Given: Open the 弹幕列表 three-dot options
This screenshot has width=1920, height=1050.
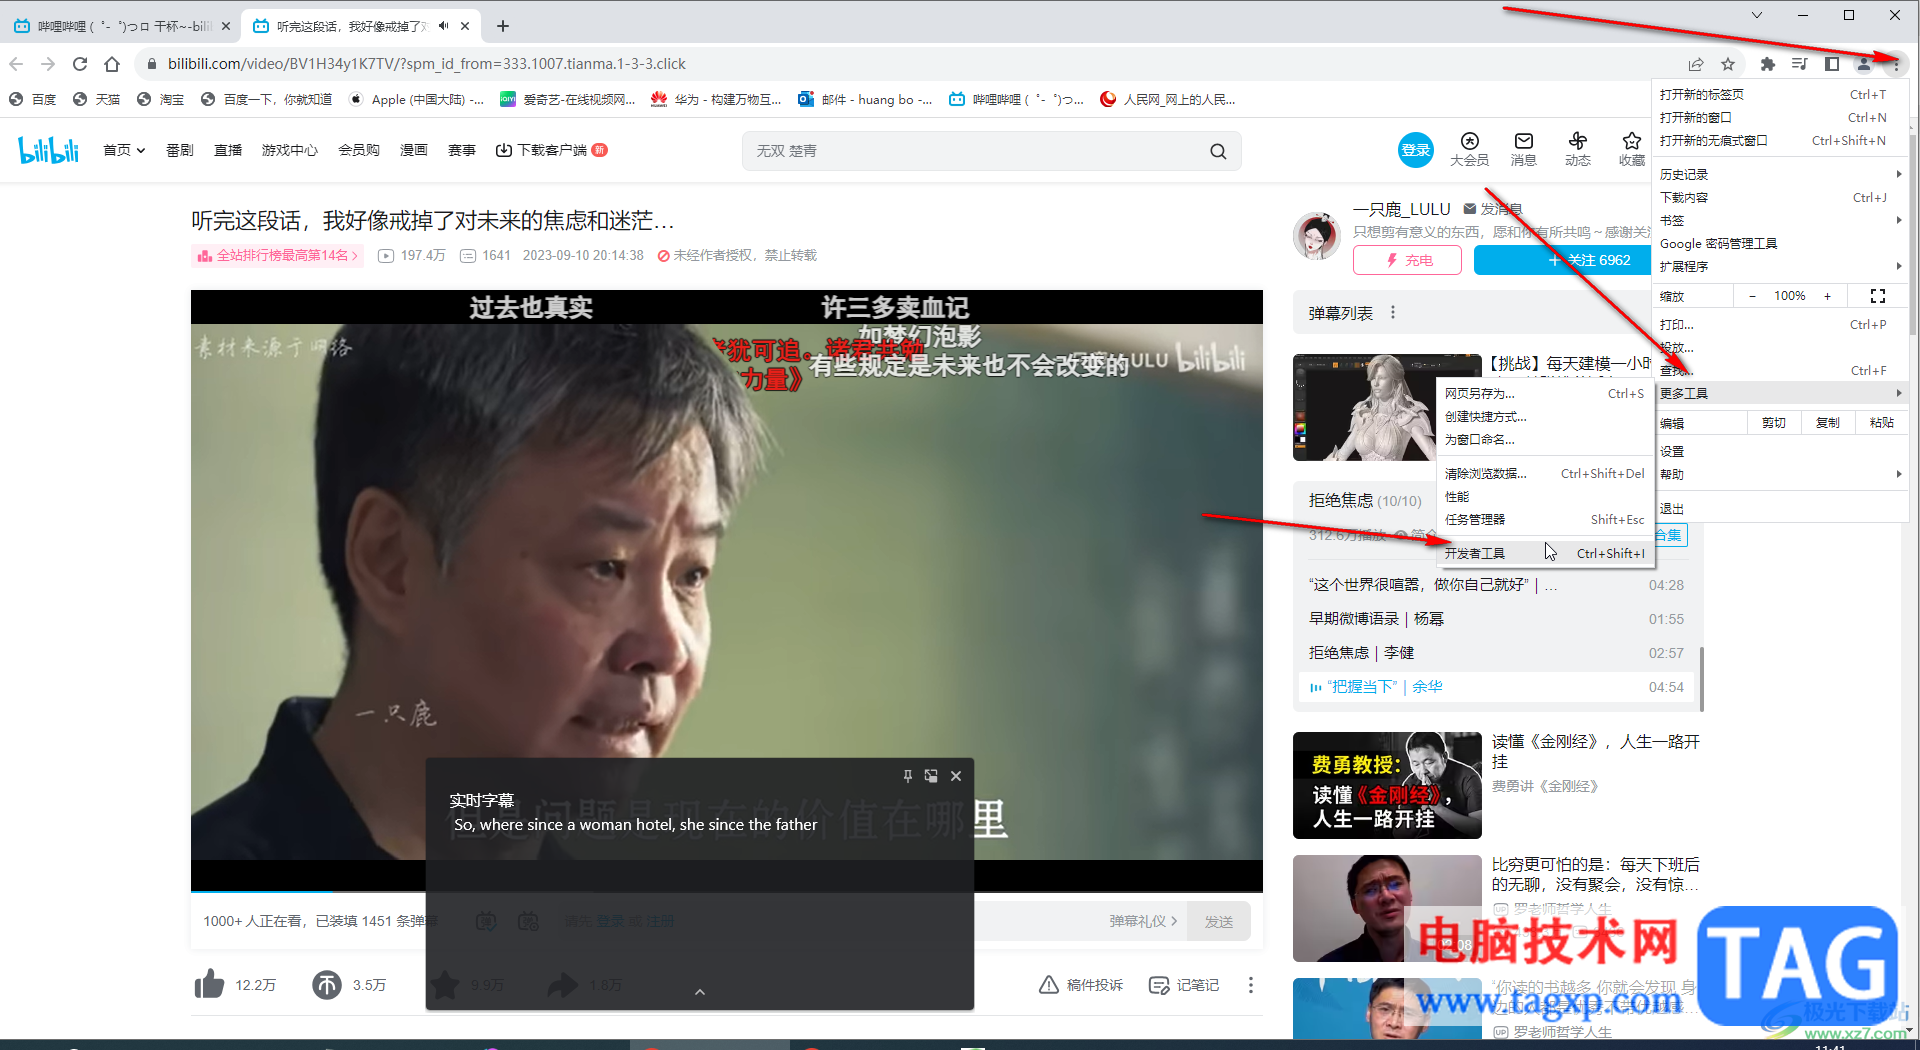Looking at the screenshot, I should pyautogui.click(x=1393, y=313).
